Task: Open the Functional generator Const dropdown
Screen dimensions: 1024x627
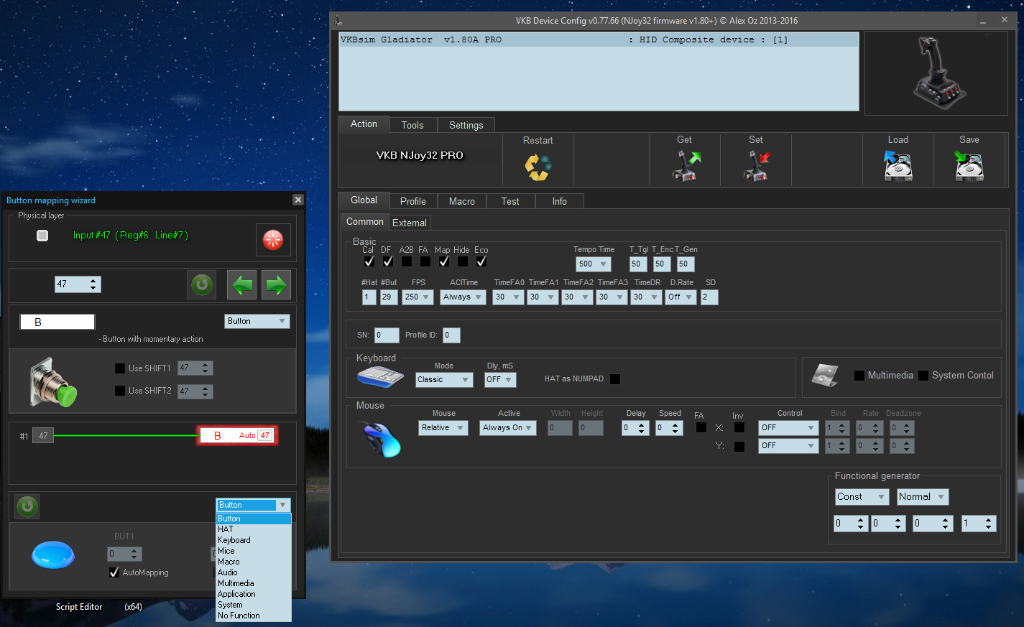Action: coord(862,497)
